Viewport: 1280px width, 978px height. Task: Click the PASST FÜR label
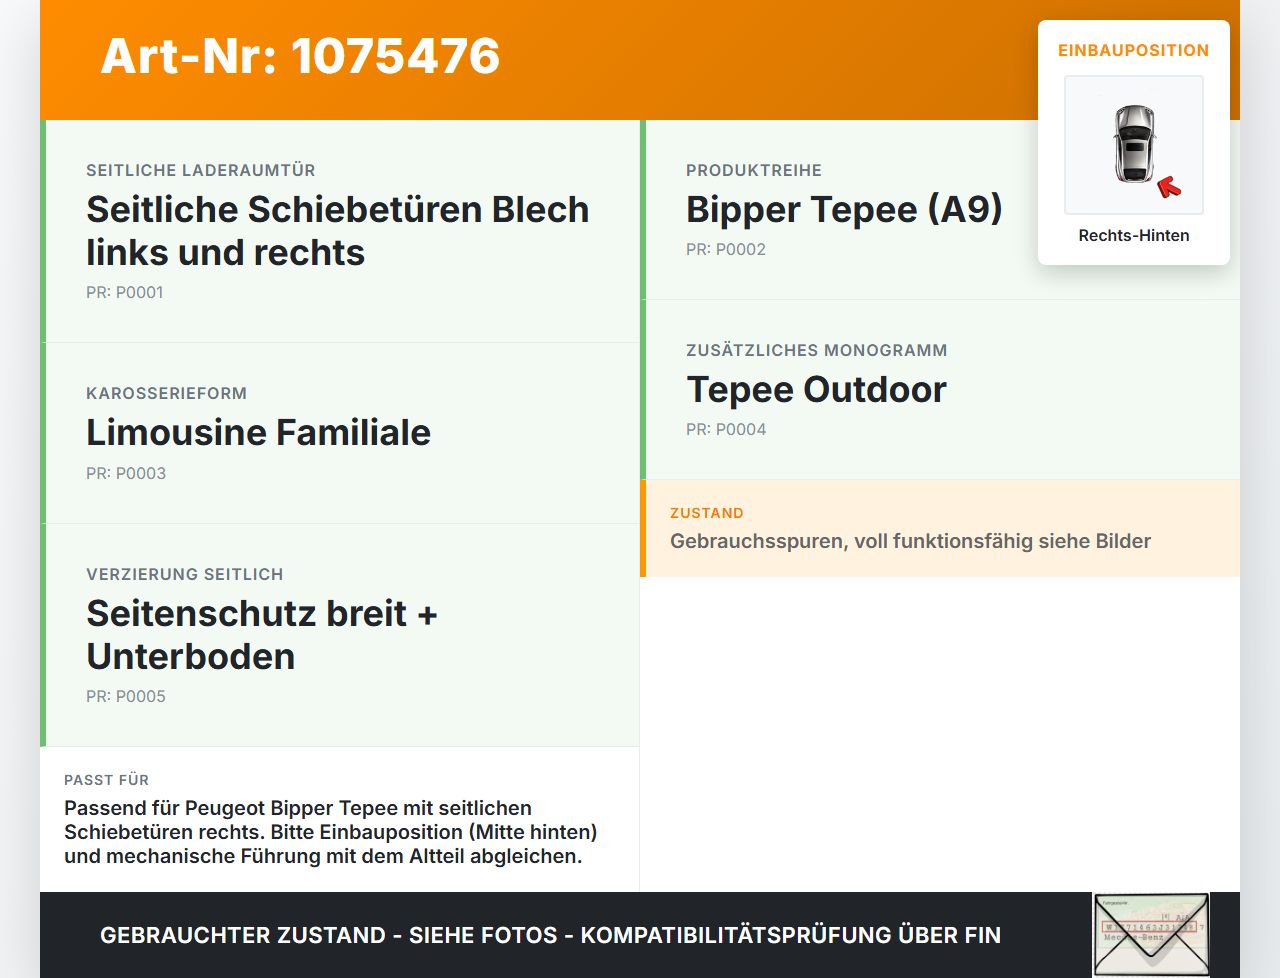(106, 780)
